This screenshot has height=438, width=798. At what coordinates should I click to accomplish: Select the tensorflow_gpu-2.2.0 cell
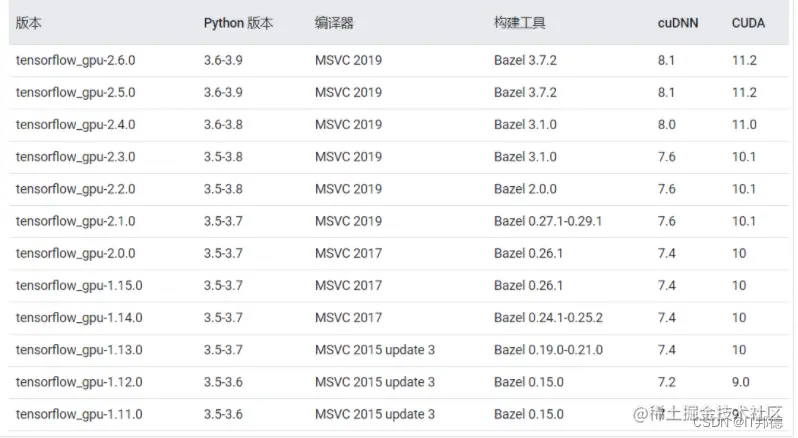(x=75, y=189)
